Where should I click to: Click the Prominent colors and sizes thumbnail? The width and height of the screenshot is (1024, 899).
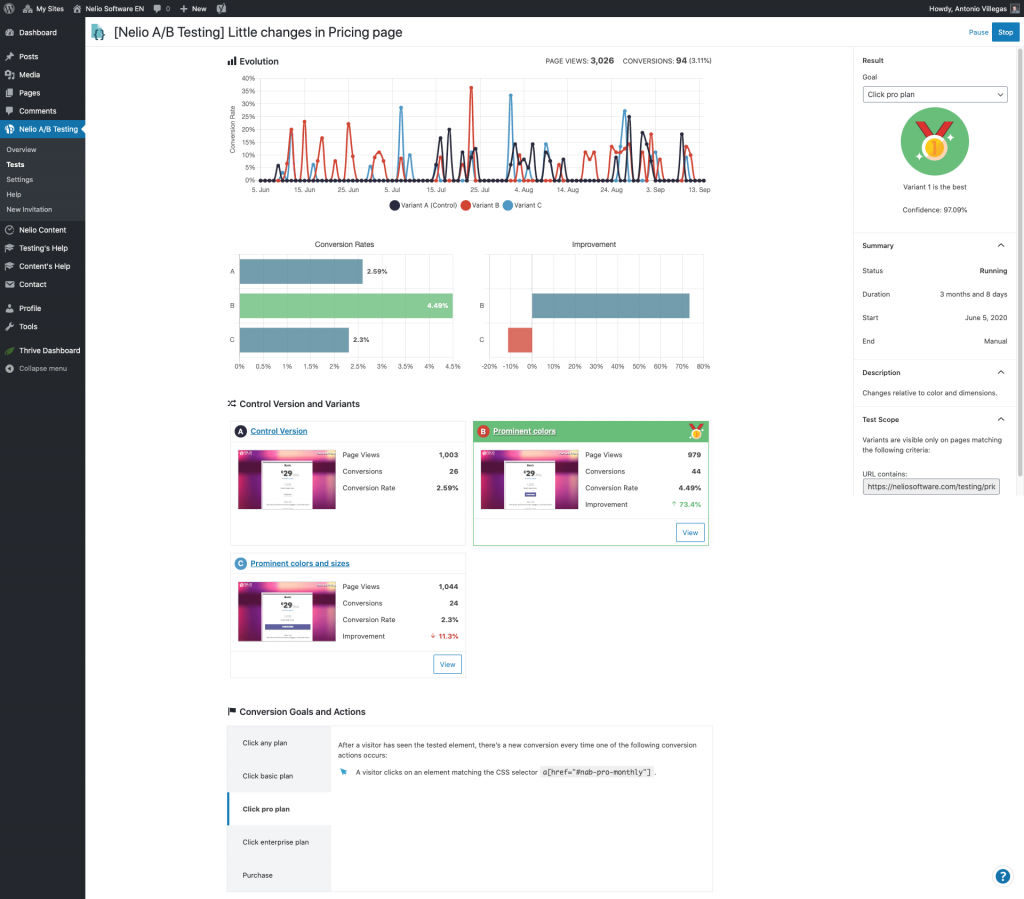coord(287,612)
